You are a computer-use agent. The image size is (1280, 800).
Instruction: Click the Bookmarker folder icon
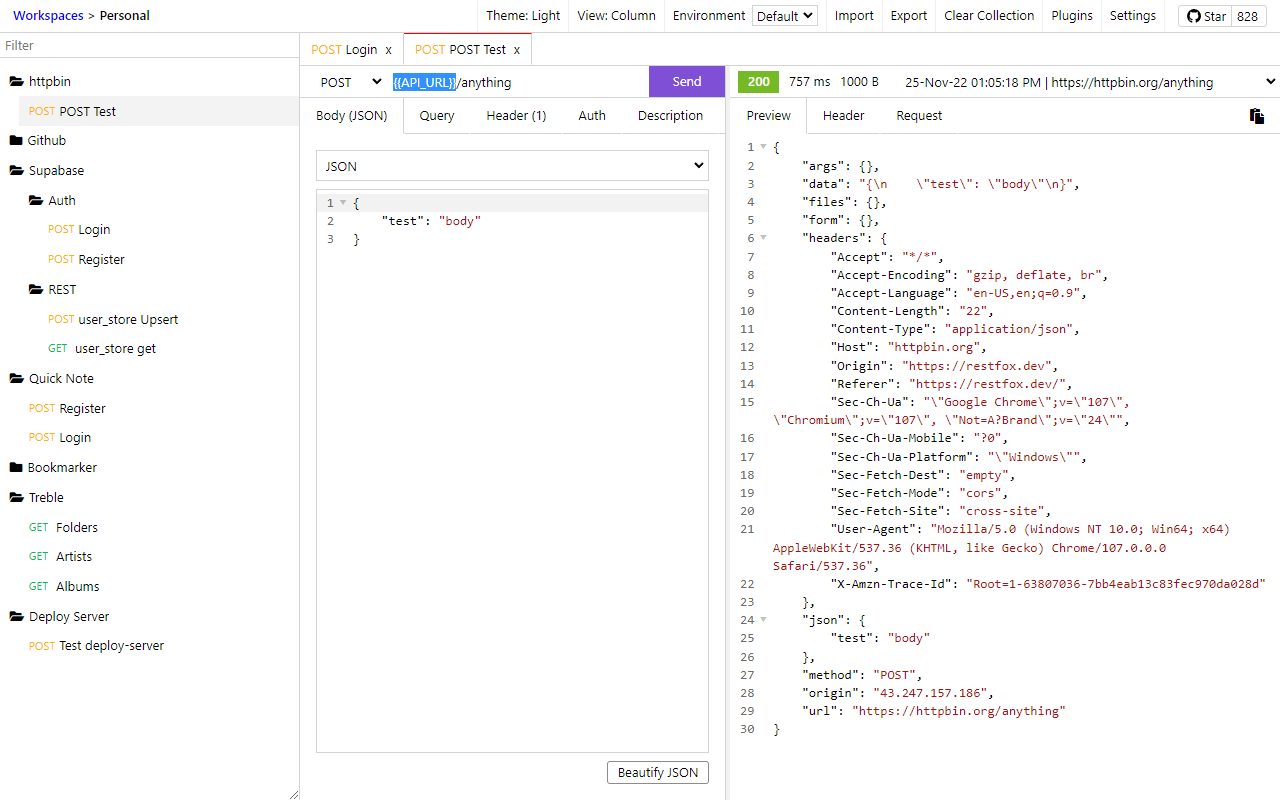16,468
